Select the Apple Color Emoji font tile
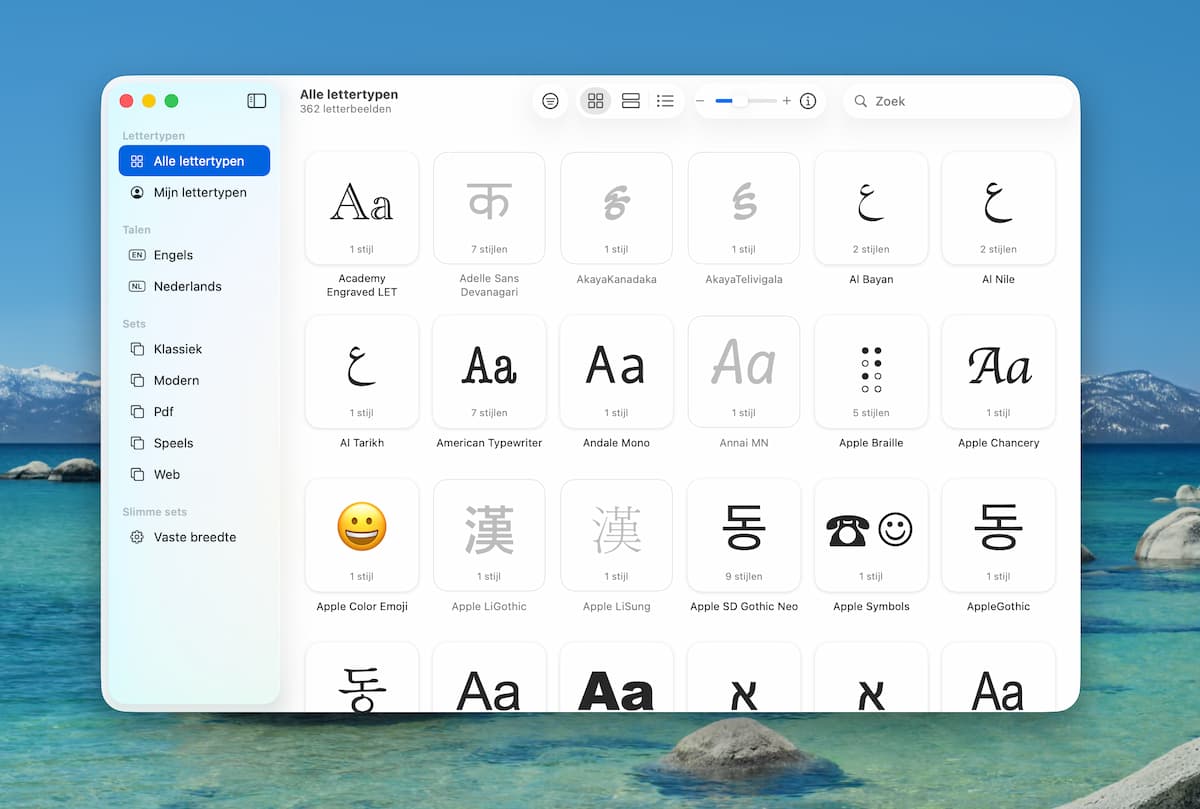 click(x=362, y=534)
